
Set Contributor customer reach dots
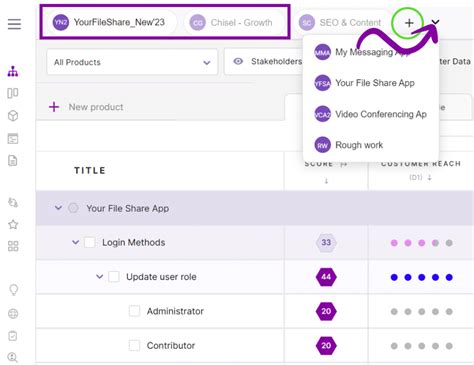click(421, 346)
